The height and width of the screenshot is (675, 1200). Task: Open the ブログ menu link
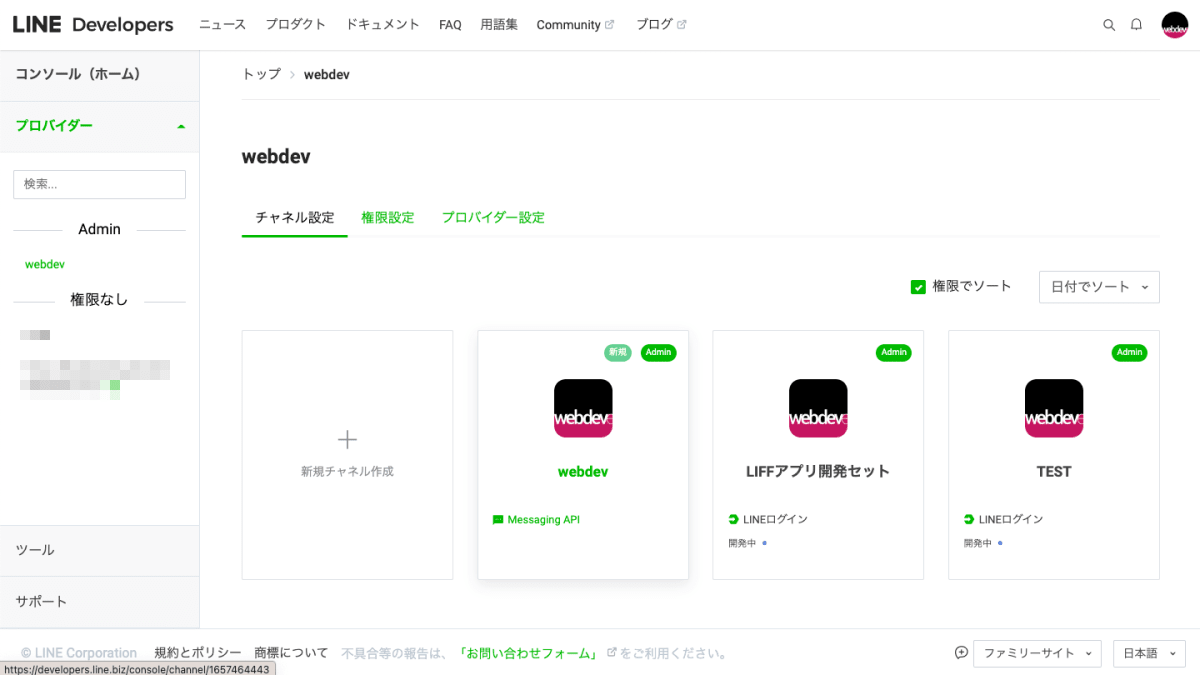tap(654, 25)
